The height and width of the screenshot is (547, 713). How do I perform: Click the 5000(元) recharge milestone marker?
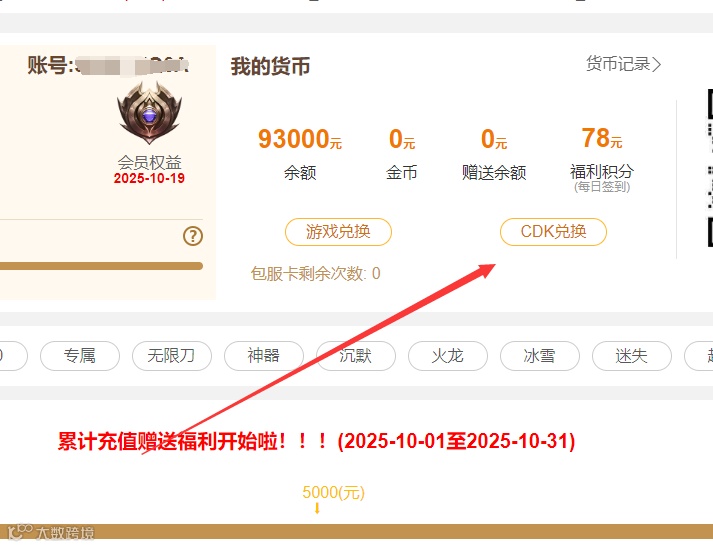click(333, 492)
